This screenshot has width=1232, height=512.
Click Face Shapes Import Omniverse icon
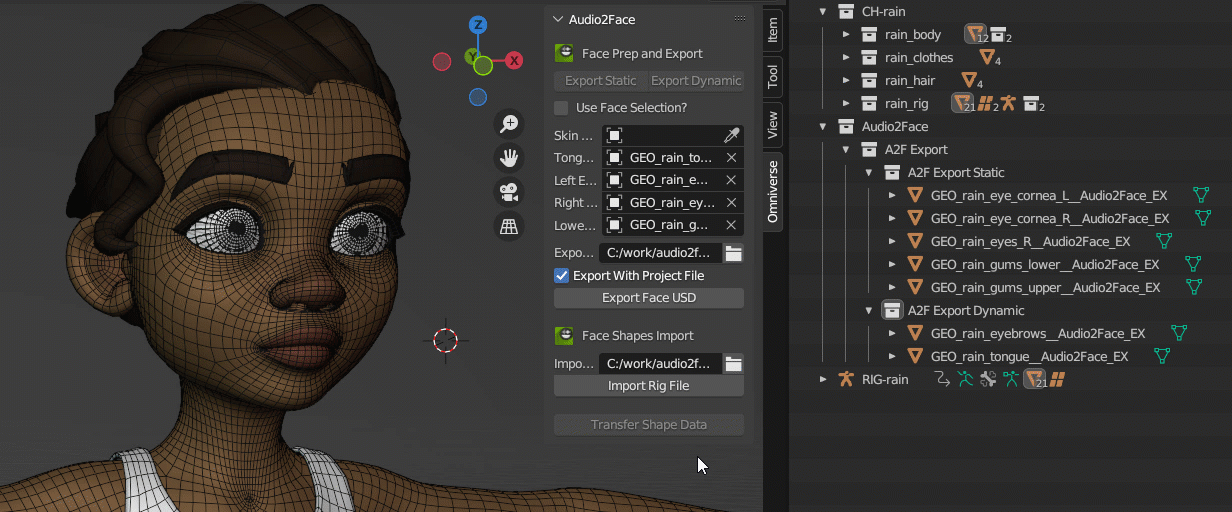click(564, 335)
